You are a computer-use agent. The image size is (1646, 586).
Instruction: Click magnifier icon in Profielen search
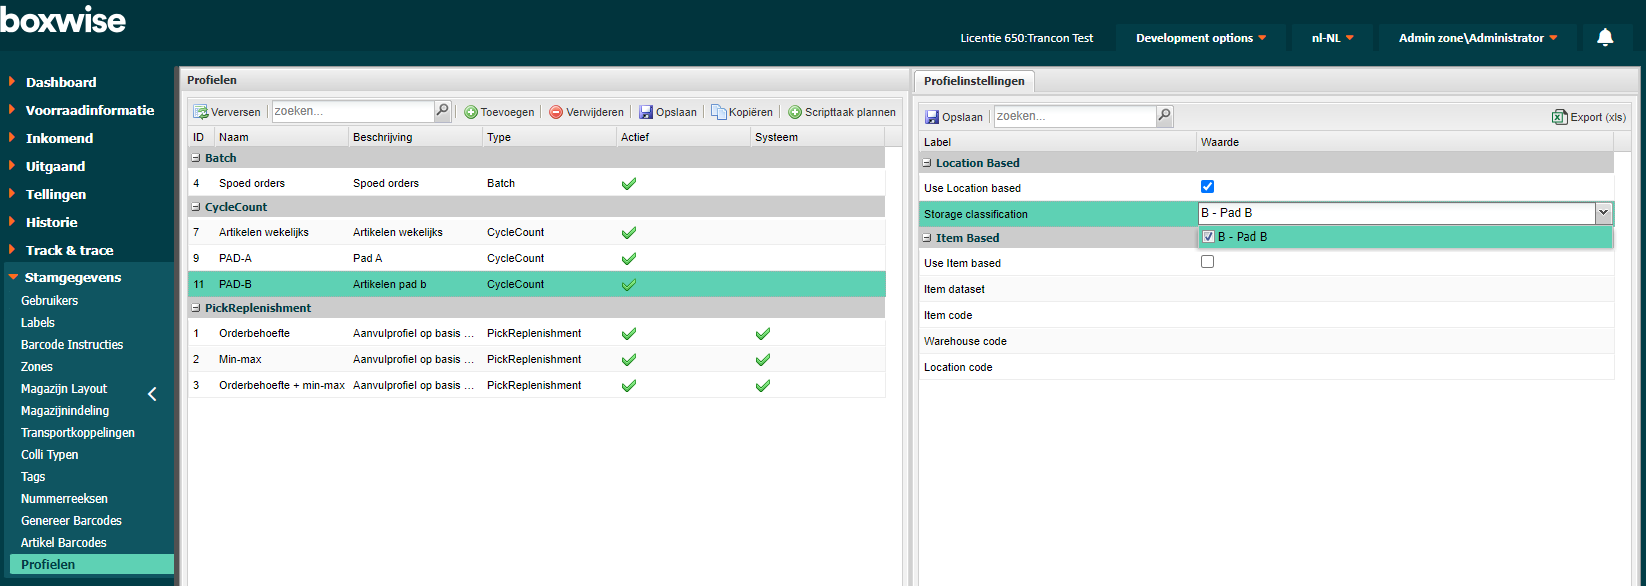442,111
